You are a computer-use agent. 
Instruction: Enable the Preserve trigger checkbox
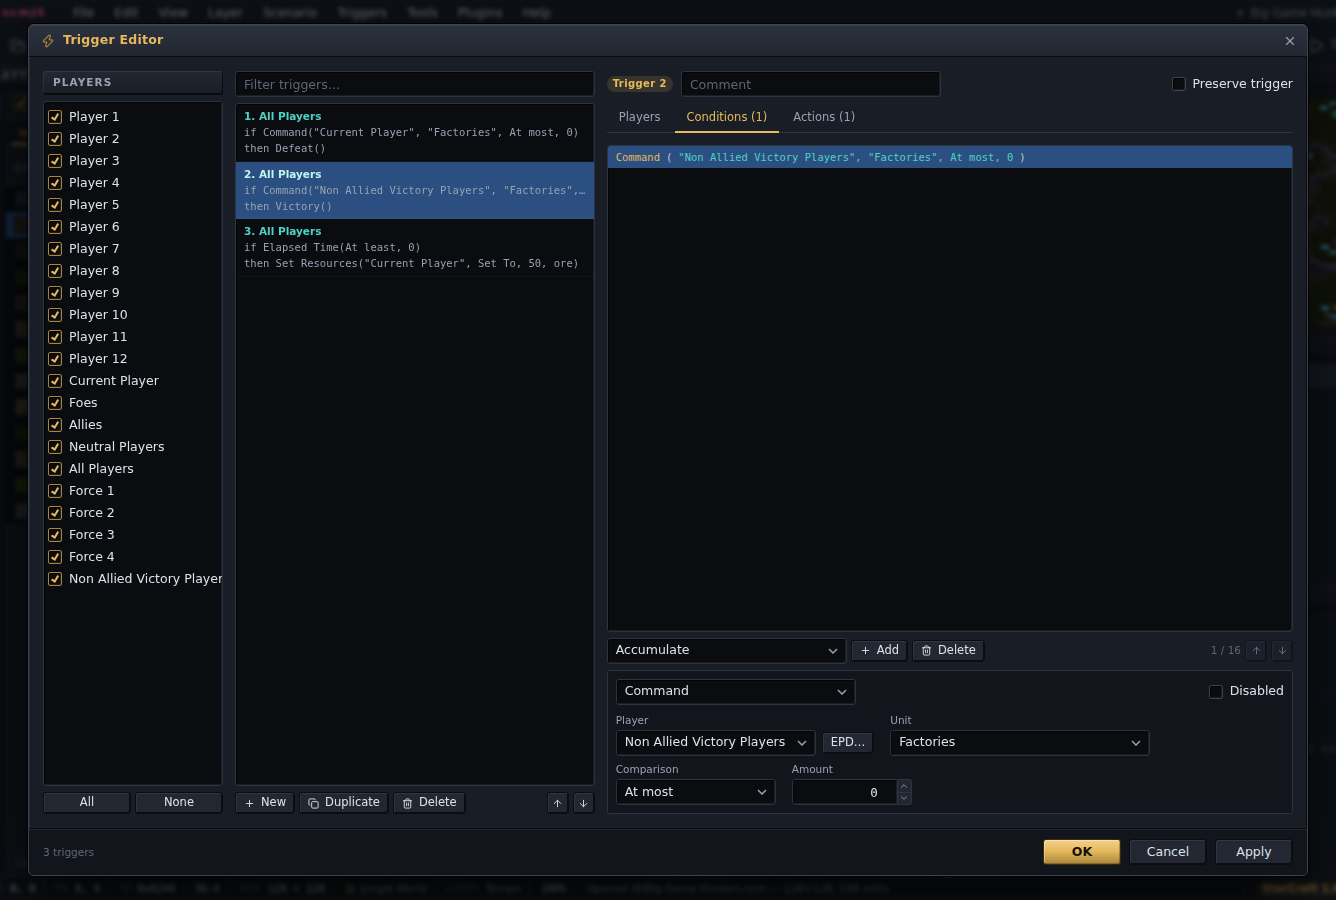point(1179,84)
